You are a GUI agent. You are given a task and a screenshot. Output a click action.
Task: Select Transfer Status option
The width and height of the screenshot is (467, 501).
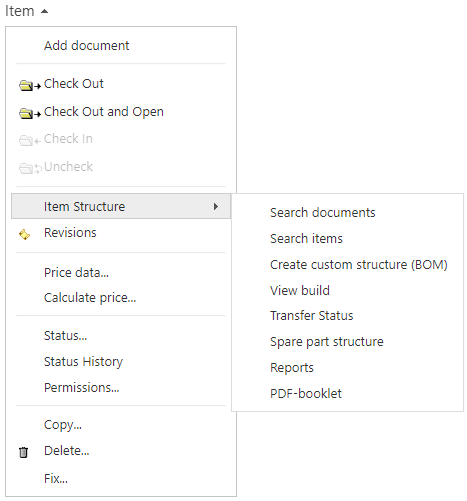(x=312, y=316)
